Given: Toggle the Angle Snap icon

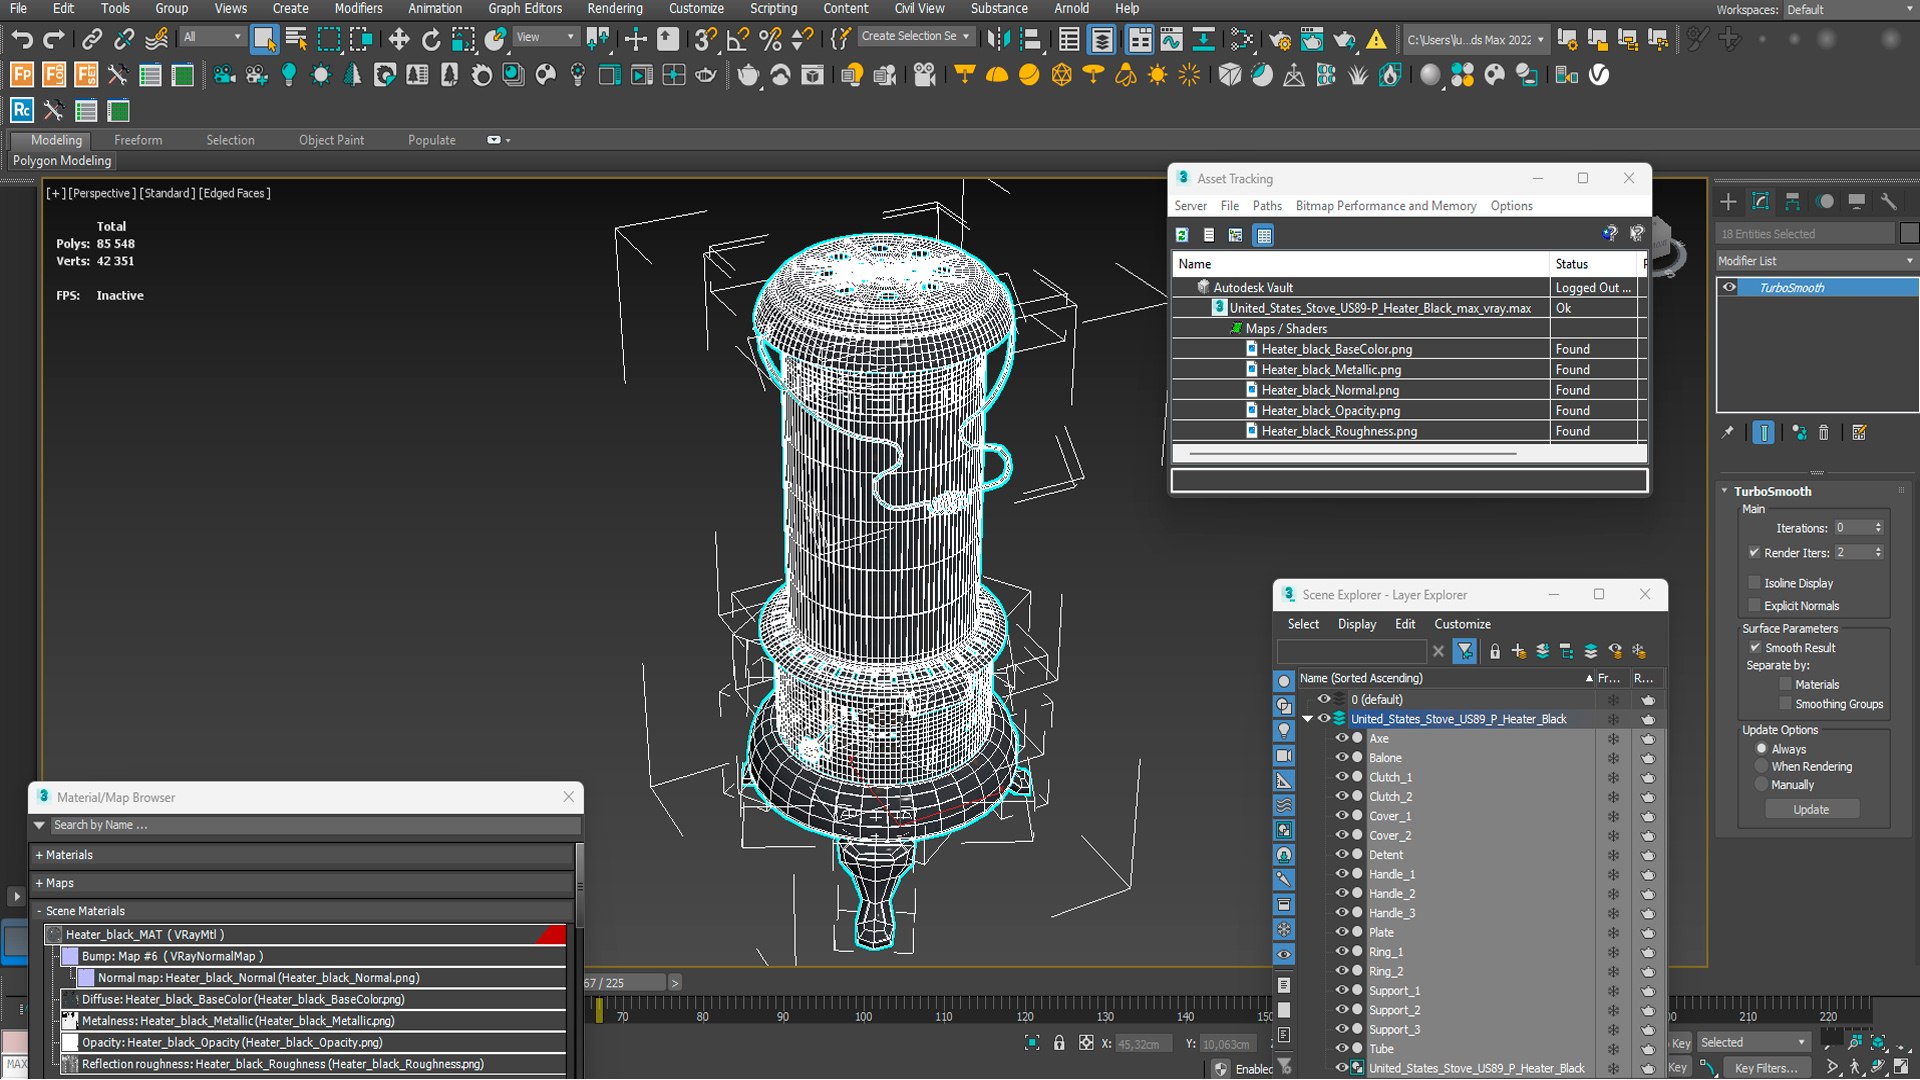Looking at the screenshot, I should [x=738, y=39].
